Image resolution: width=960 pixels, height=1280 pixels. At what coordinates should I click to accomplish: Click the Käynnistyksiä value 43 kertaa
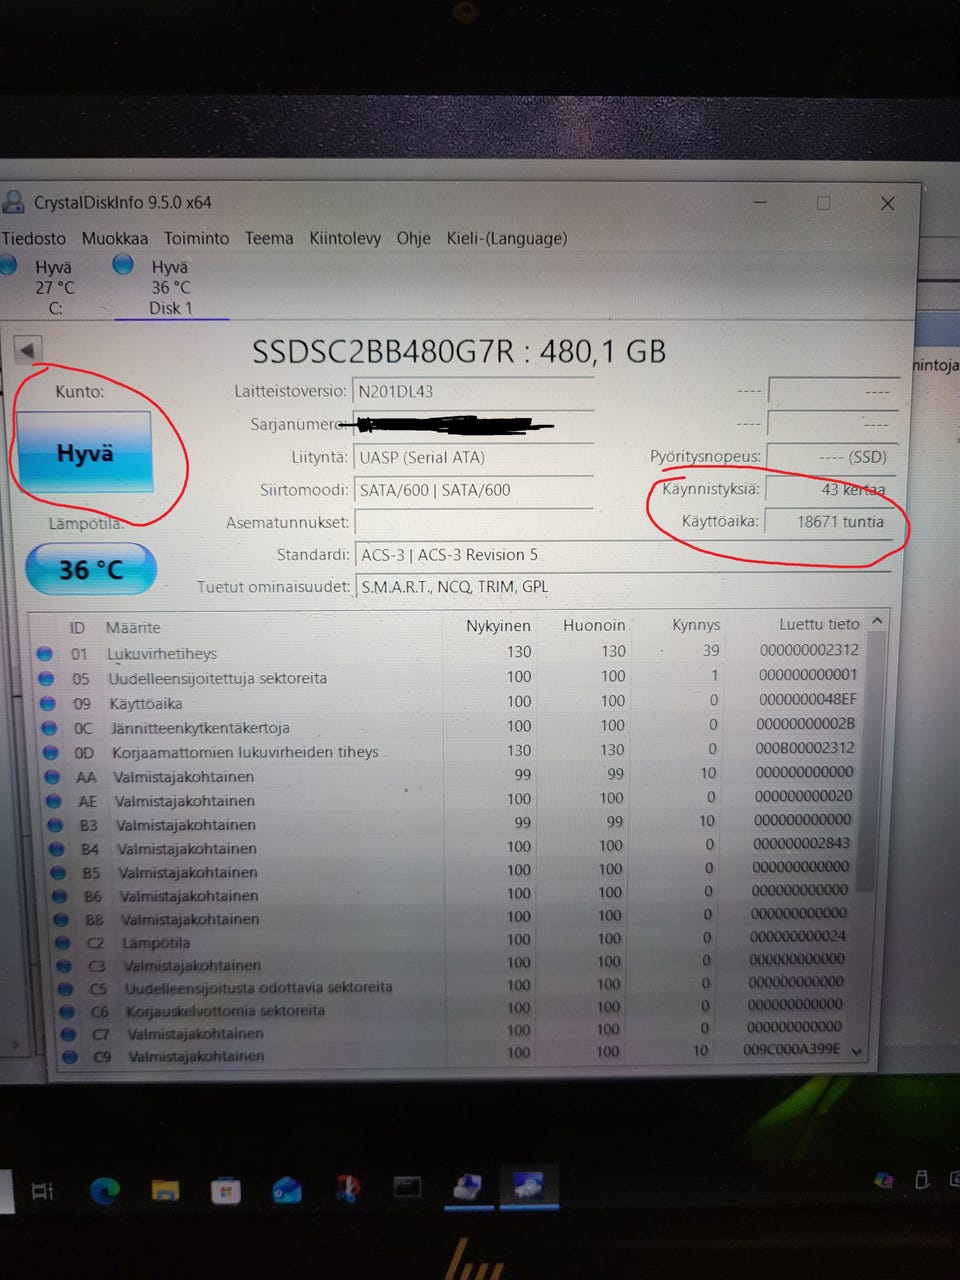pos(829,490)
